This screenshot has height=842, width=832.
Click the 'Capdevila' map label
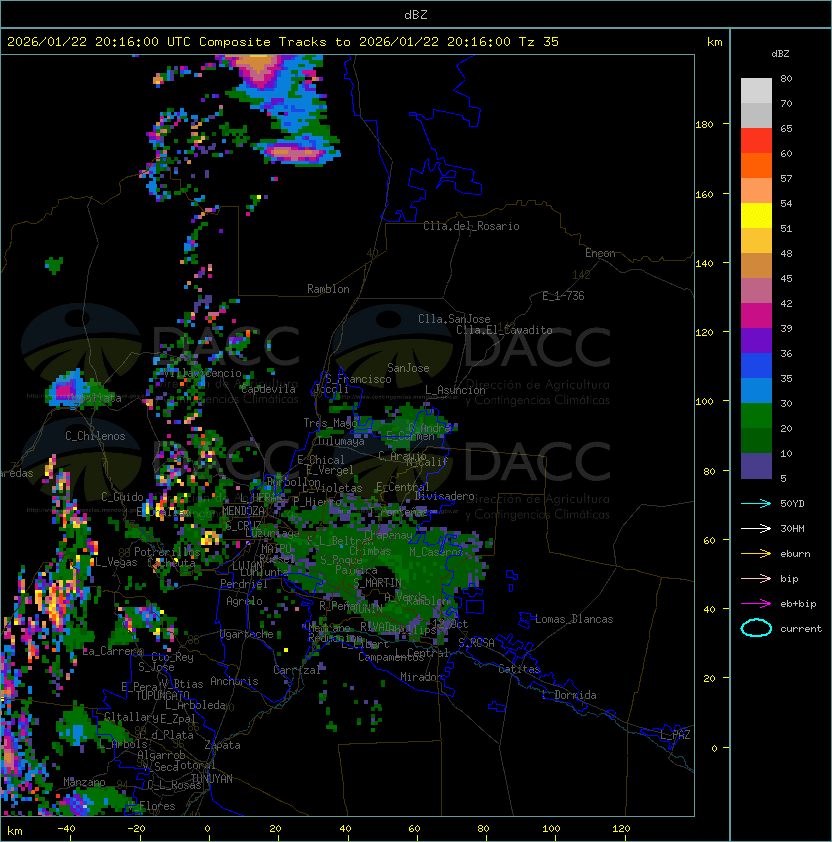(268, 389)
